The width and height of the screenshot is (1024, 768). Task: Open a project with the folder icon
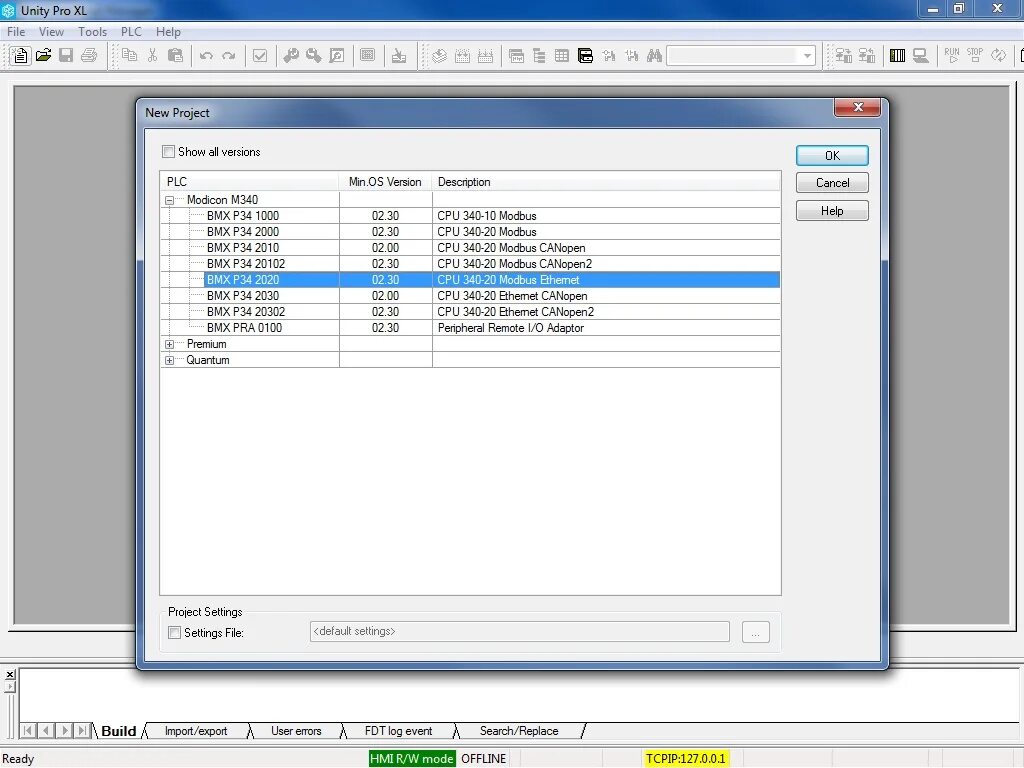pos(43,56)
